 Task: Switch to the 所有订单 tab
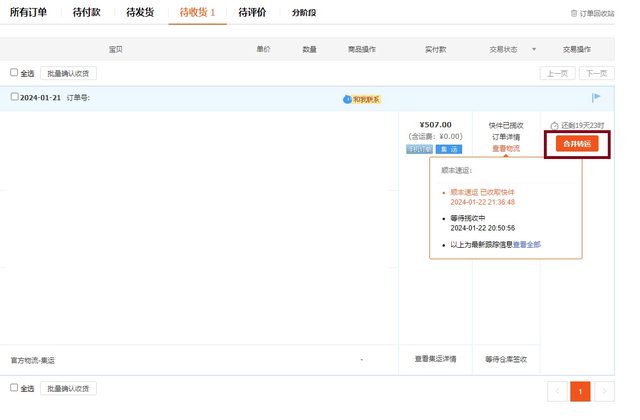point(28,12)
